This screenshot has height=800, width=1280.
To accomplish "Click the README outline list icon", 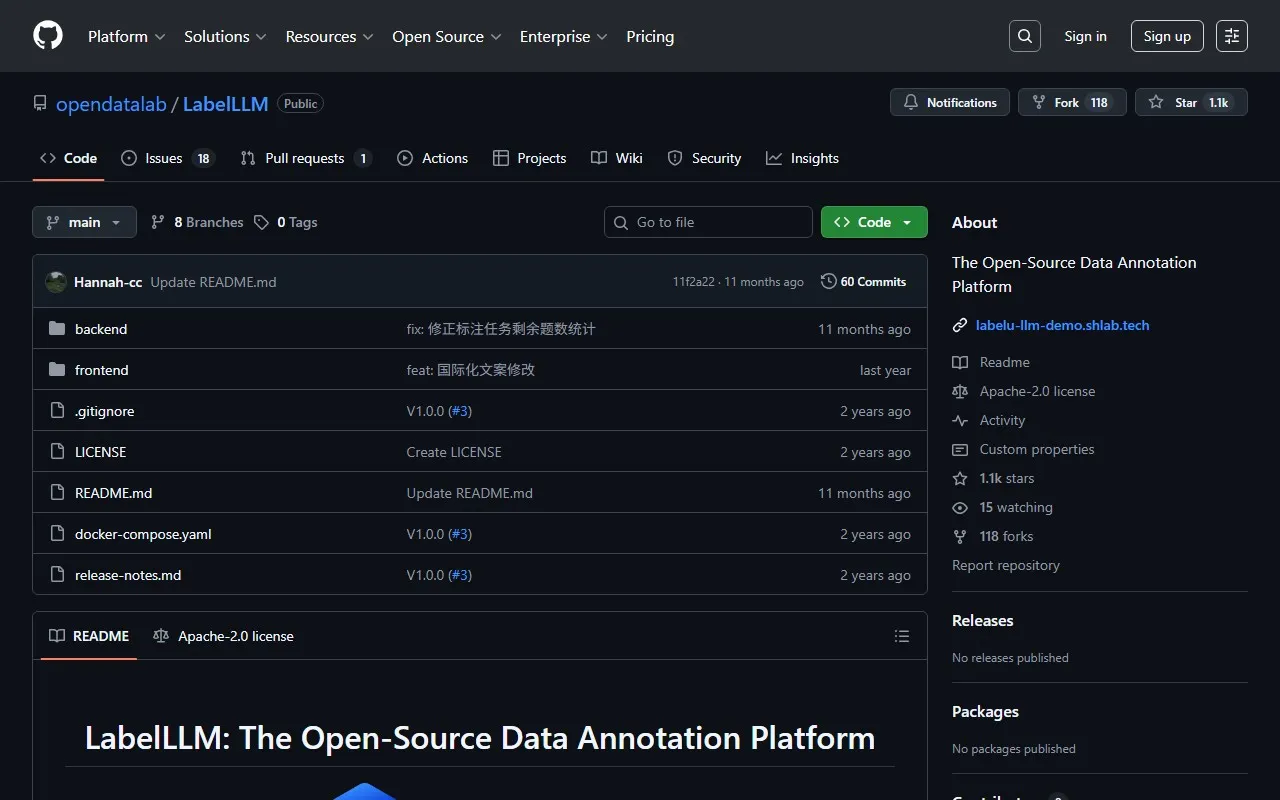I will click(902, 636).
